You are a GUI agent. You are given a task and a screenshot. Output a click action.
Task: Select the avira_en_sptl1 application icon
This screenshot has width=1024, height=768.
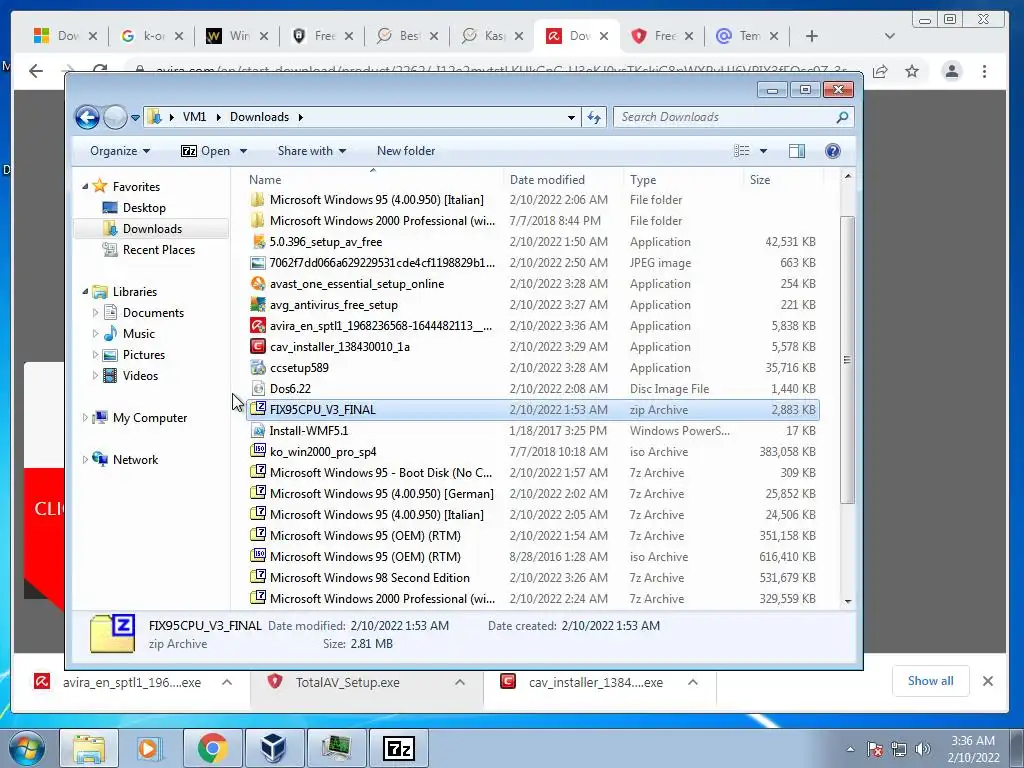[258, 325]
